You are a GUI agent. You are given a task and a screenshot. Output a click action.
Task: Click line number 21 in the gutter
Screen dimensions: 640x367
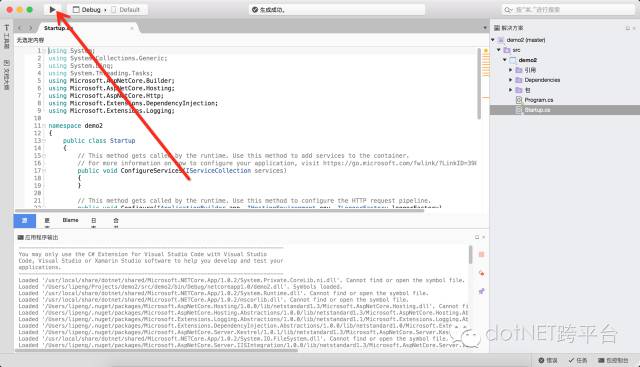[x=37, y=201]
